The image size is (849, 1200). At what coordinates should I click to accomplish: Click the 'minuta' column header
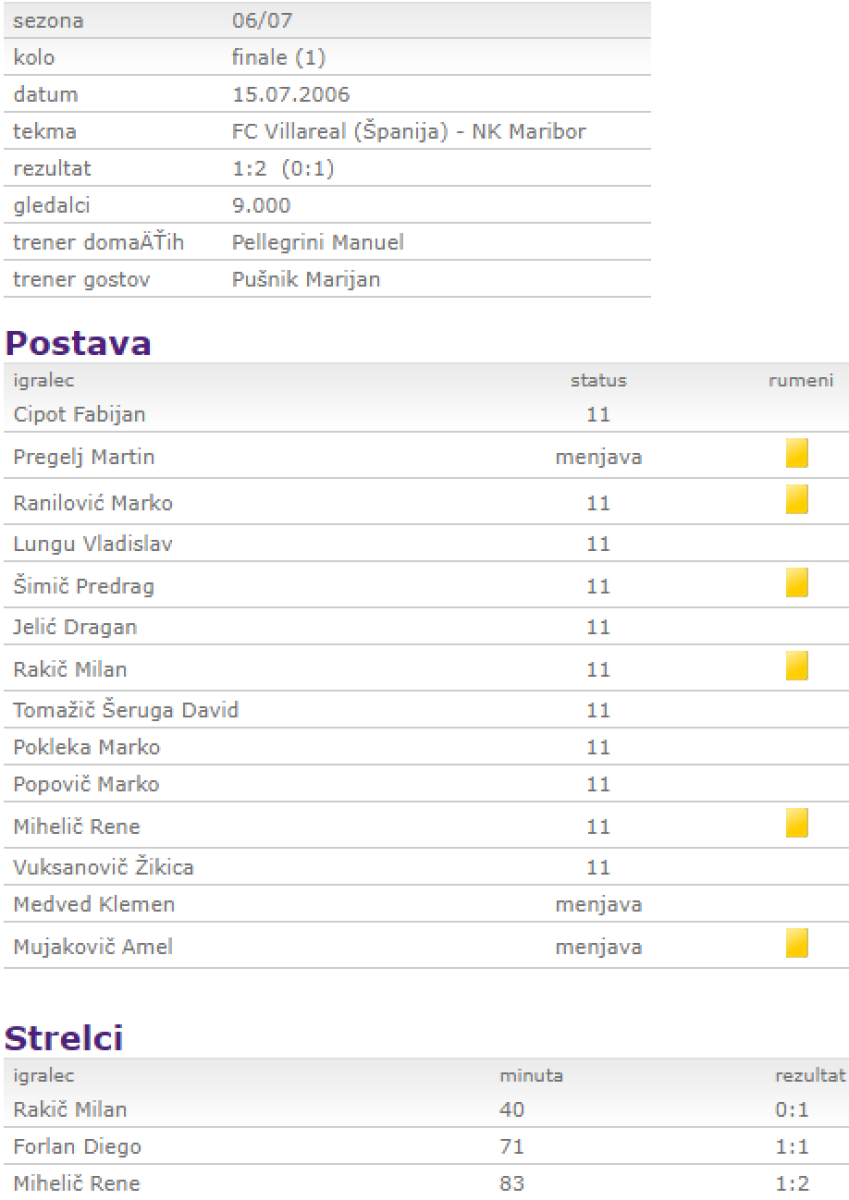pyautogui.click(x=531, y=1076)
